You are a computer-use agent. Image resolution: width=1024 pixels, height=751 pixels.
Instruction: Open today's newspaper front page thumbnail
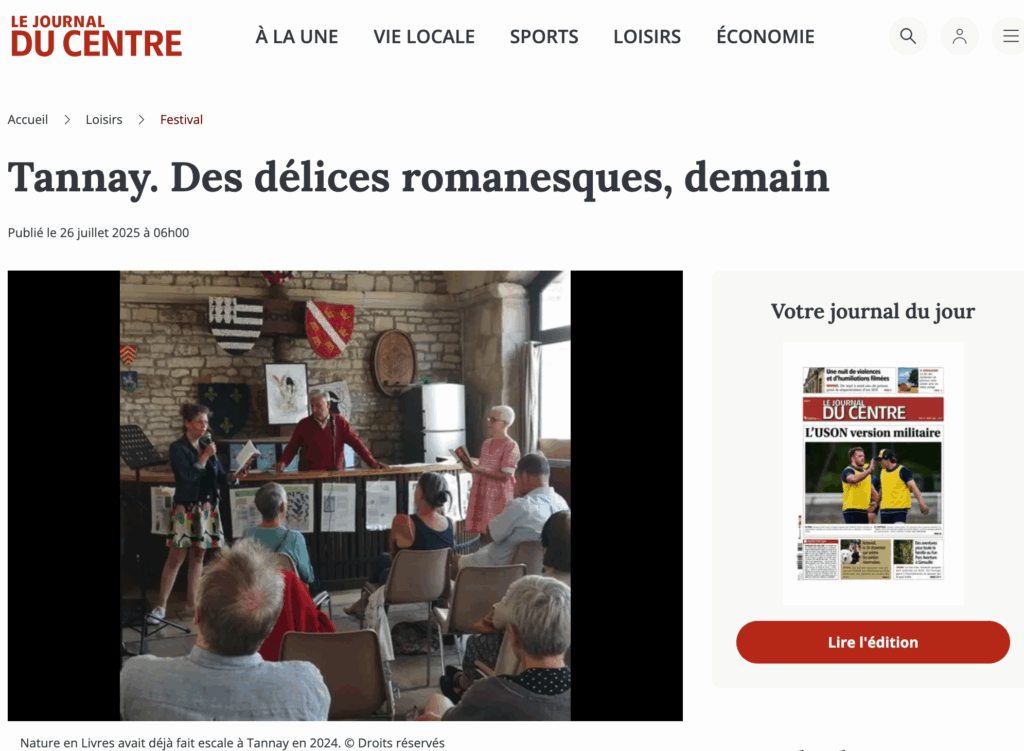(873, 473)
